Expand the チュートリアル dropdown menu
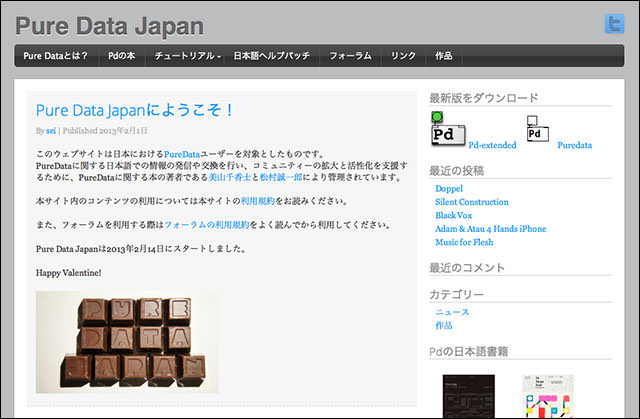Screen dimensions: 640x419 (187, 56)
